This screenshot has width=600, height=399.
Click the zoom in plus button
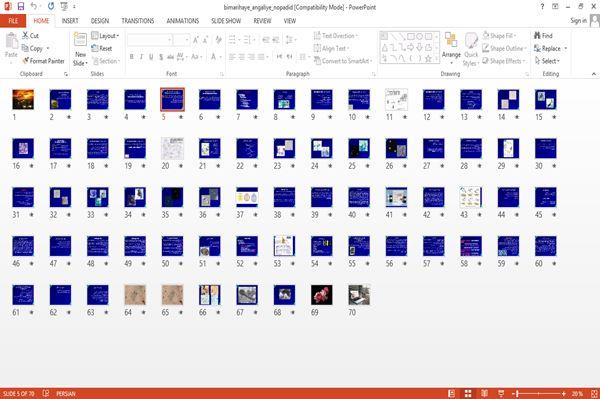tap(564, 393)
